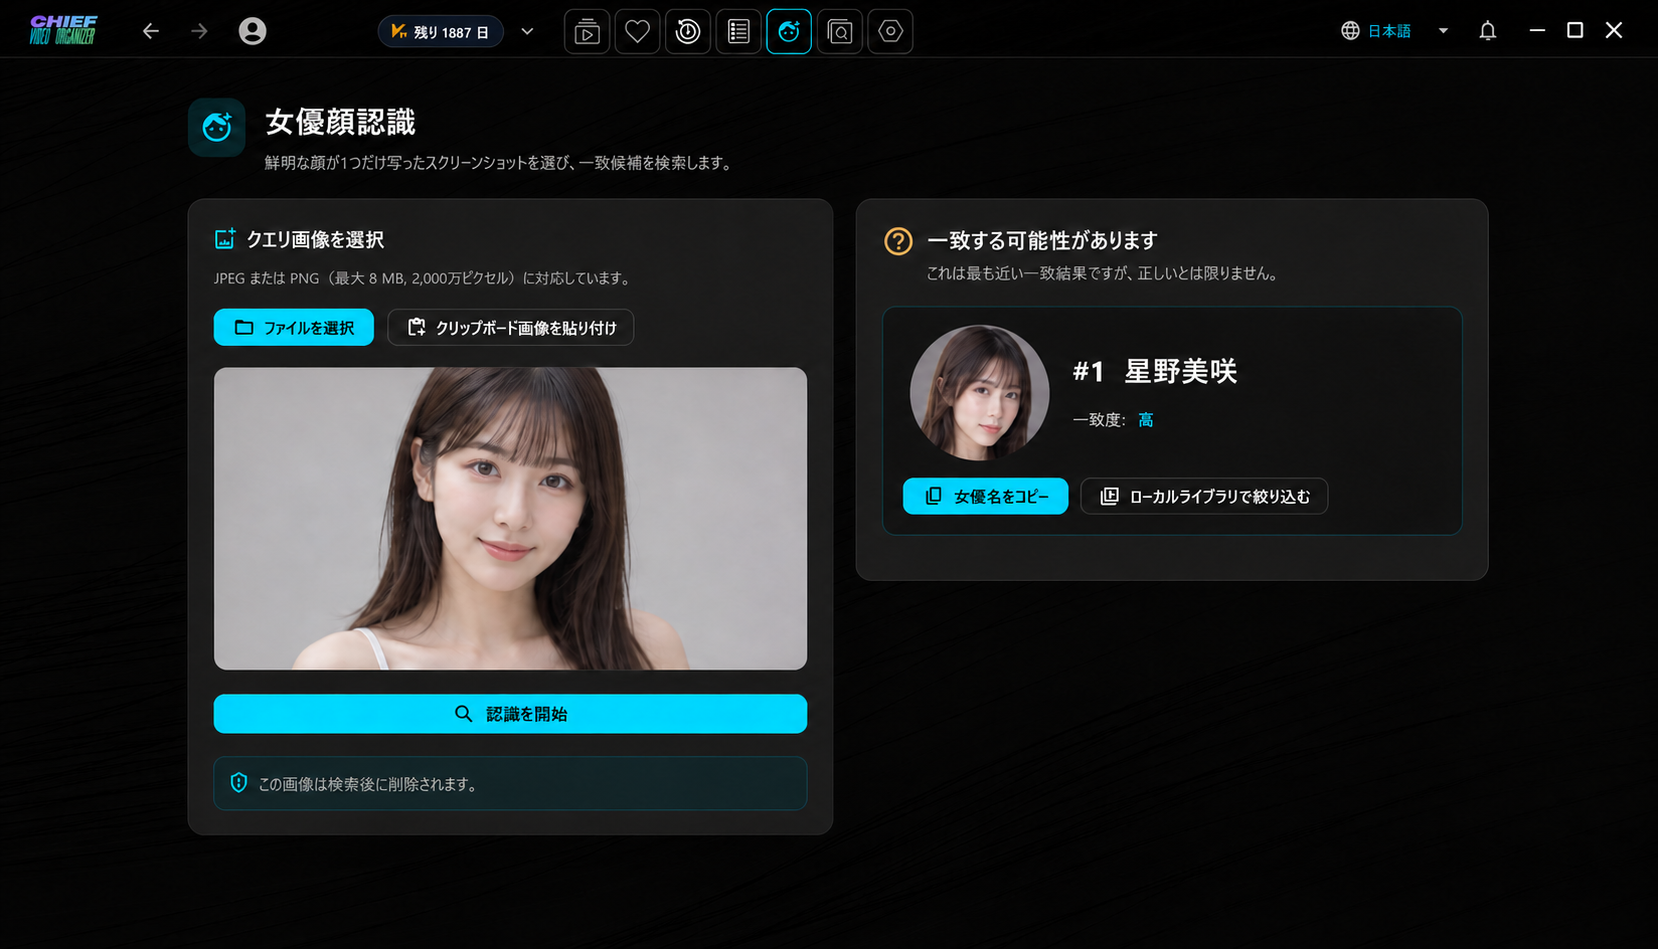Open the notifications bell
The width and height of the screenshot is (1658, 949).
(x=1488, y=31)
